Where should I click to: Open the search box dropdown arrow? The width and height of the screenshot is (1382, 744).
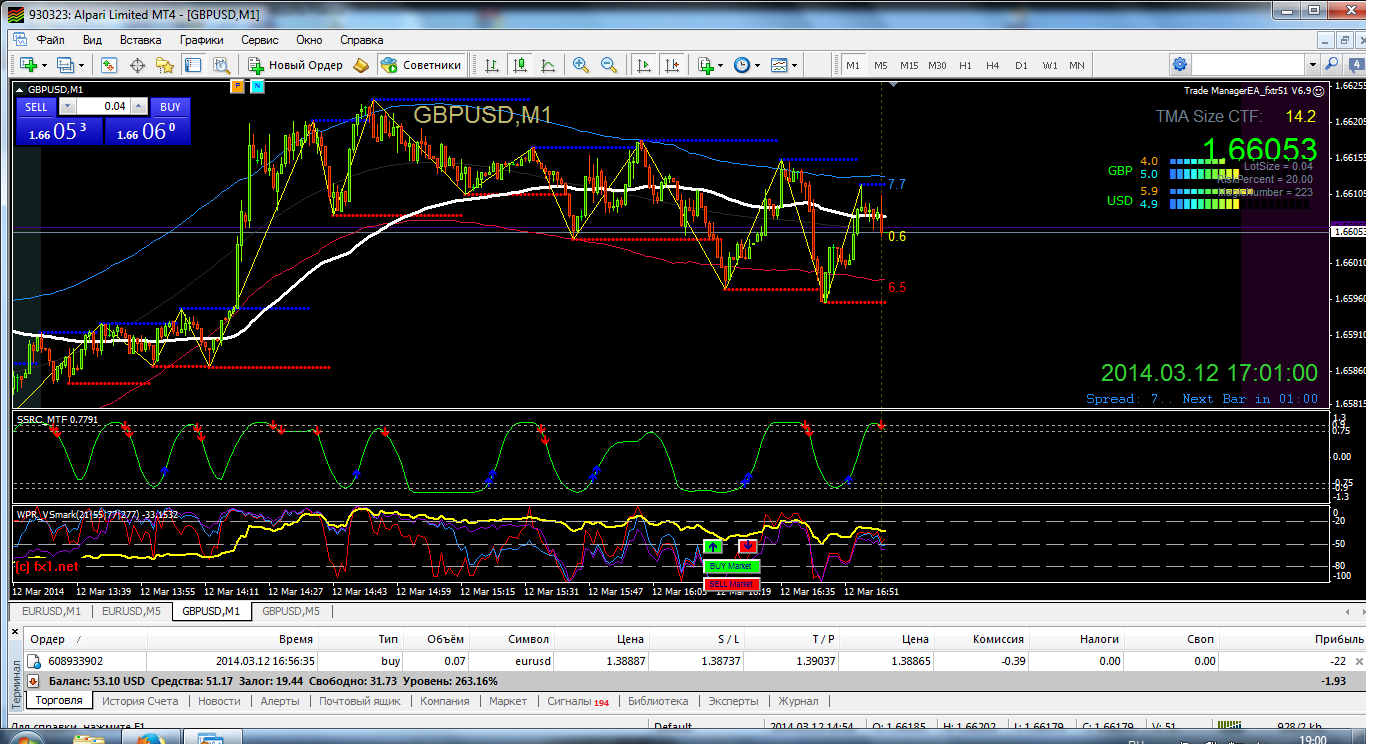1312,64
